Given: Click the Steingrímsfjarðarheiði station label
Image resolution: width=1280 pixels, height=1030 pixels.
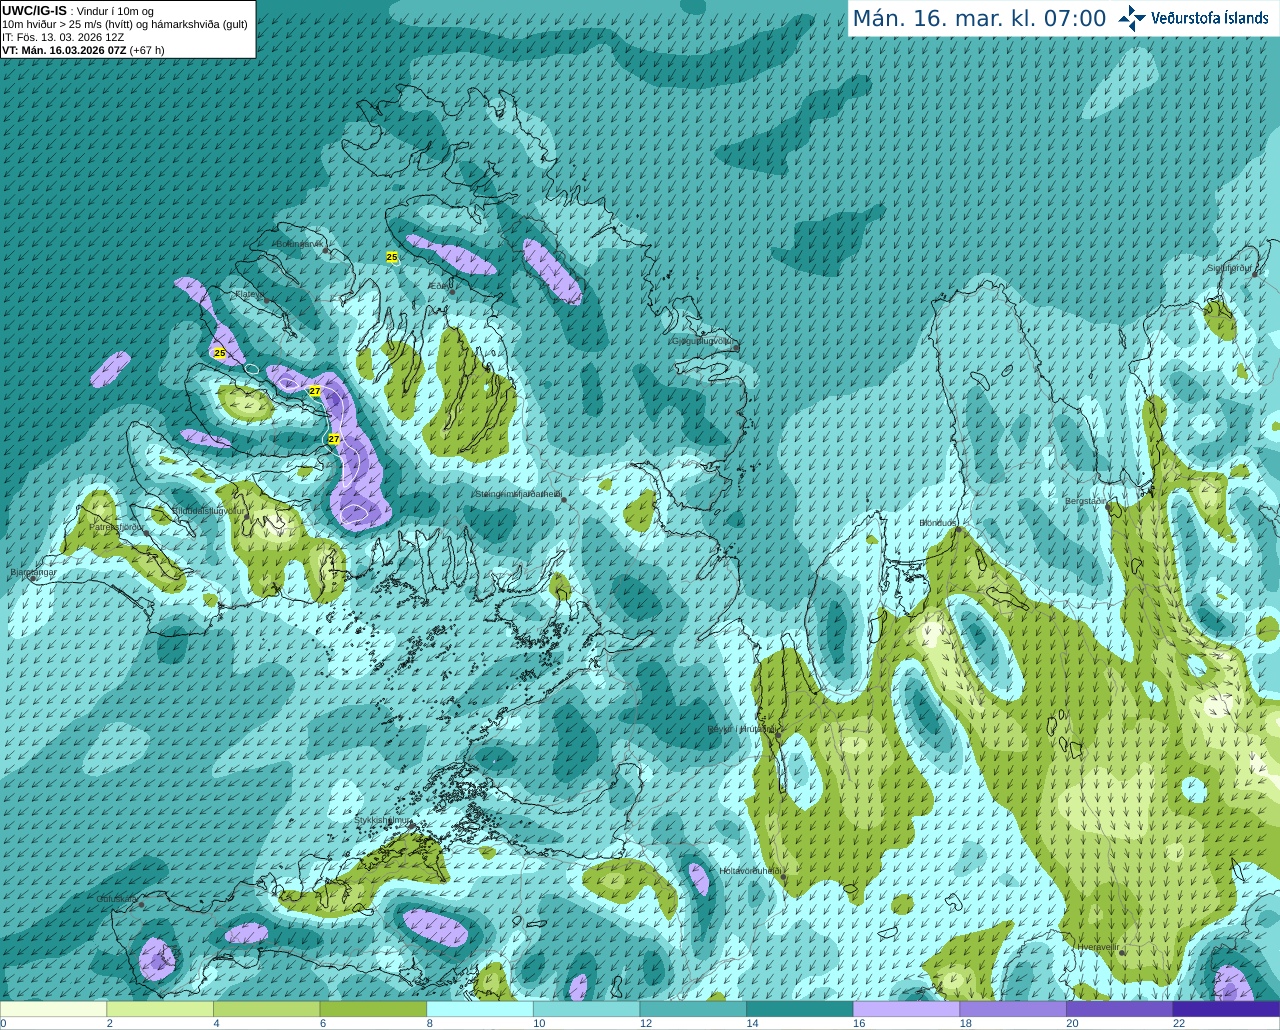Looking at the screenshot, I should 518,494.
